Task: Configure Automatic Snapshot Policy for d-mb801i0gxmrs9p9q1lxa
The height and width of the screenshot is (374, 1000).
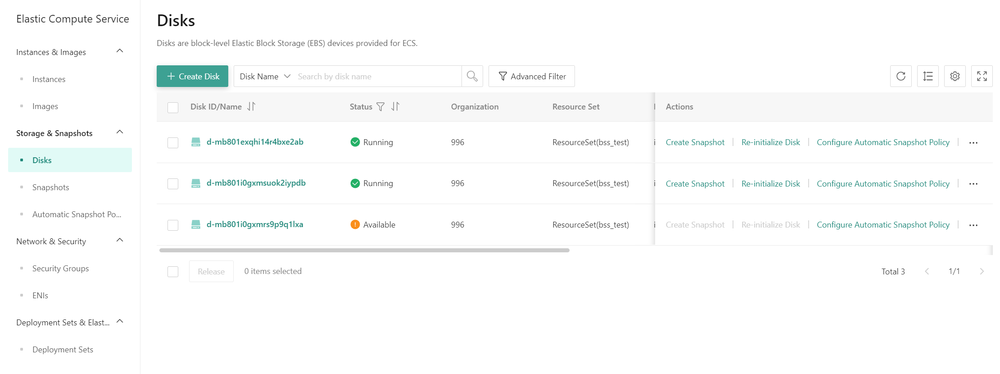Action: click(x=883, y=225)
